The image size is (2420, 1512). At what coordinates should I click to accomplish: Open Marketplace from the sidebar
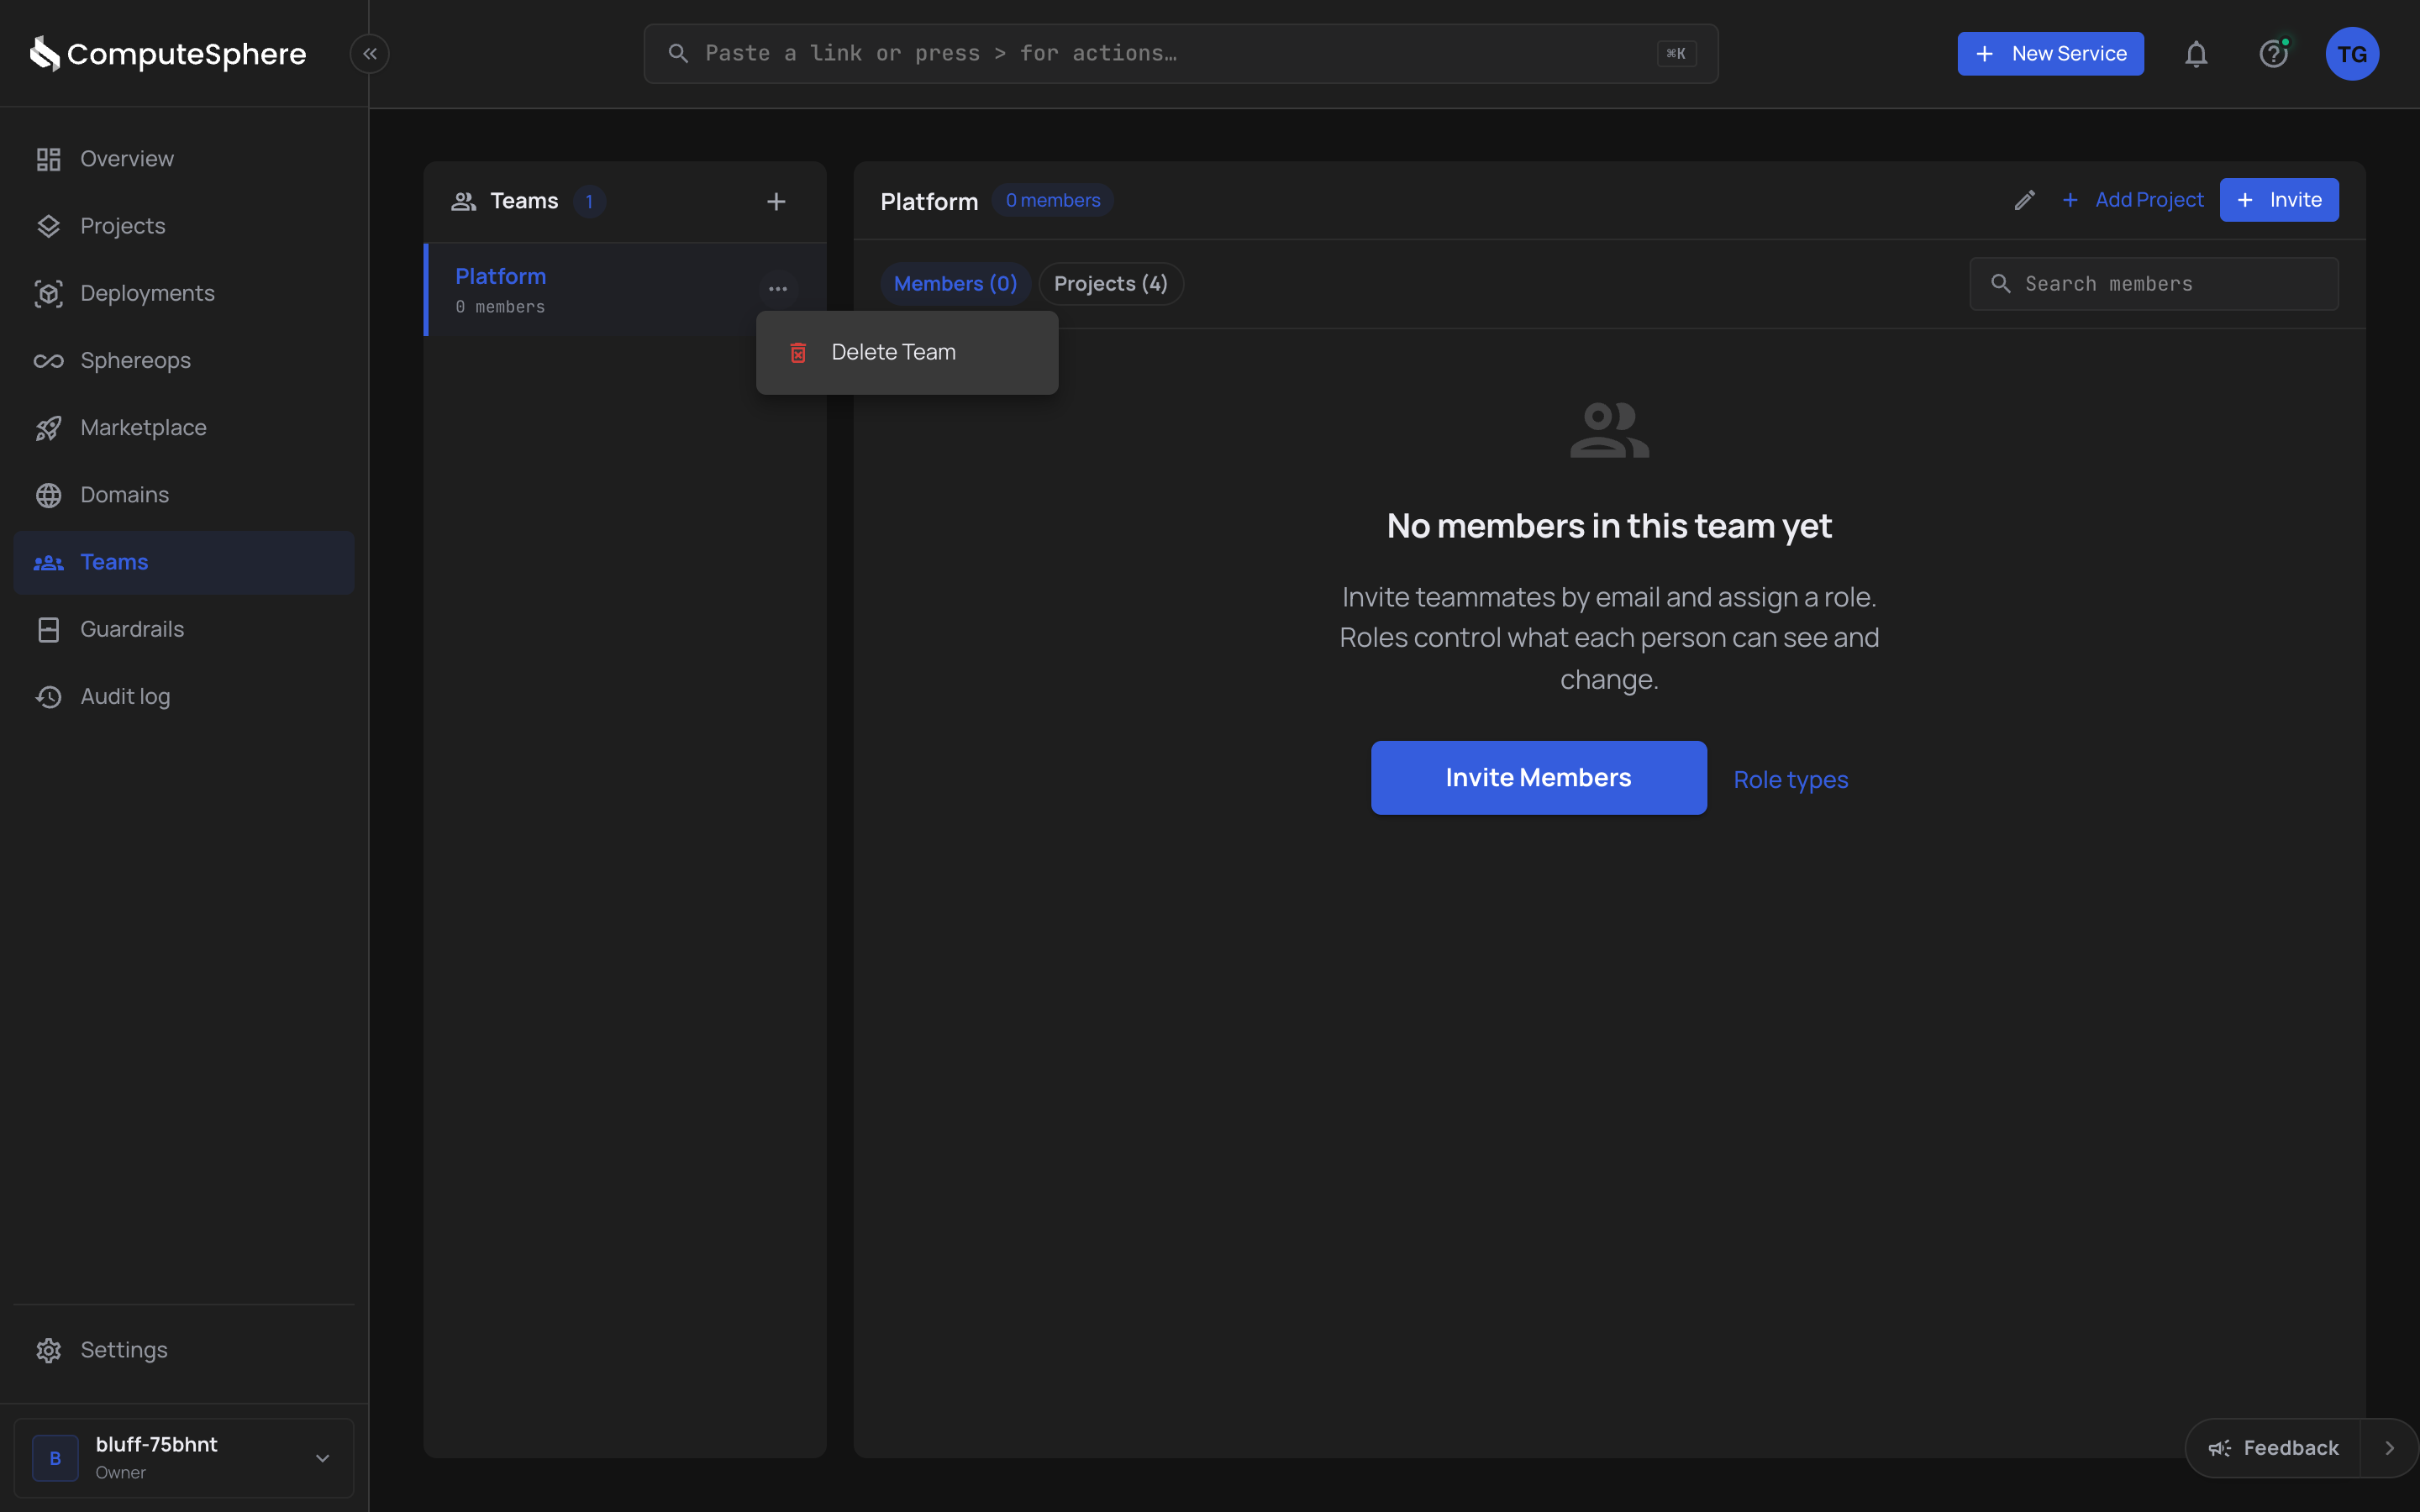[x=184, y=428]
